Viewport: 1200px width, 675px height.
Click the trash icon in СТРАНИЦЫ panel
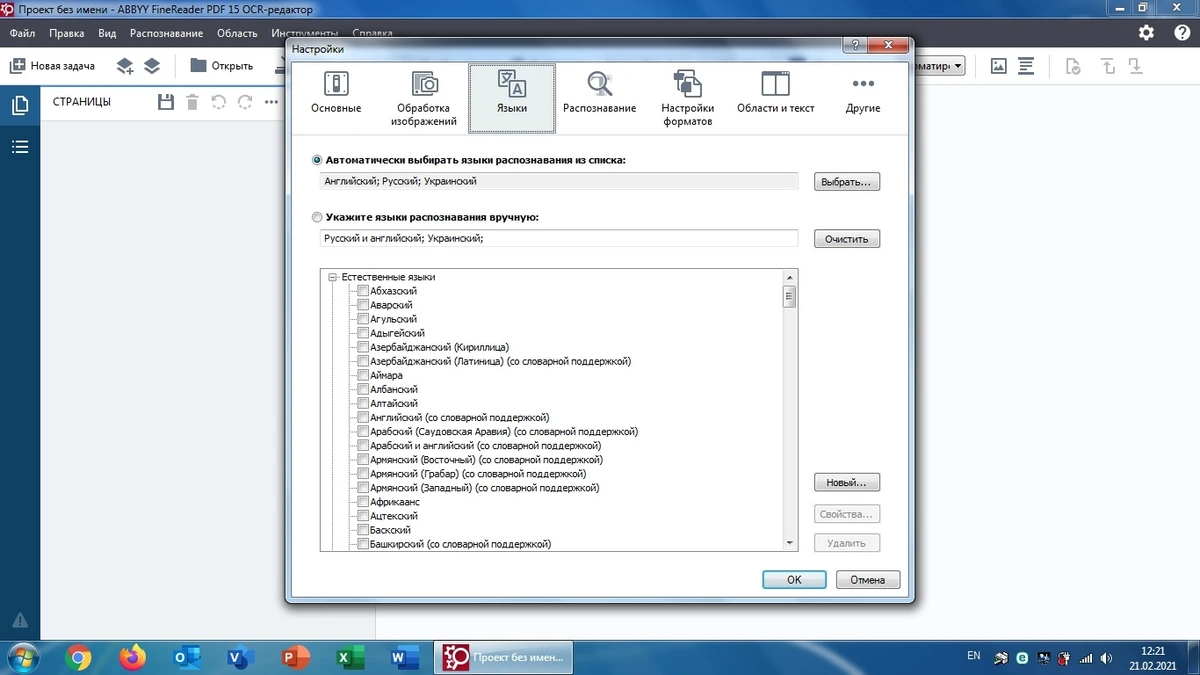tap(192, 102)
